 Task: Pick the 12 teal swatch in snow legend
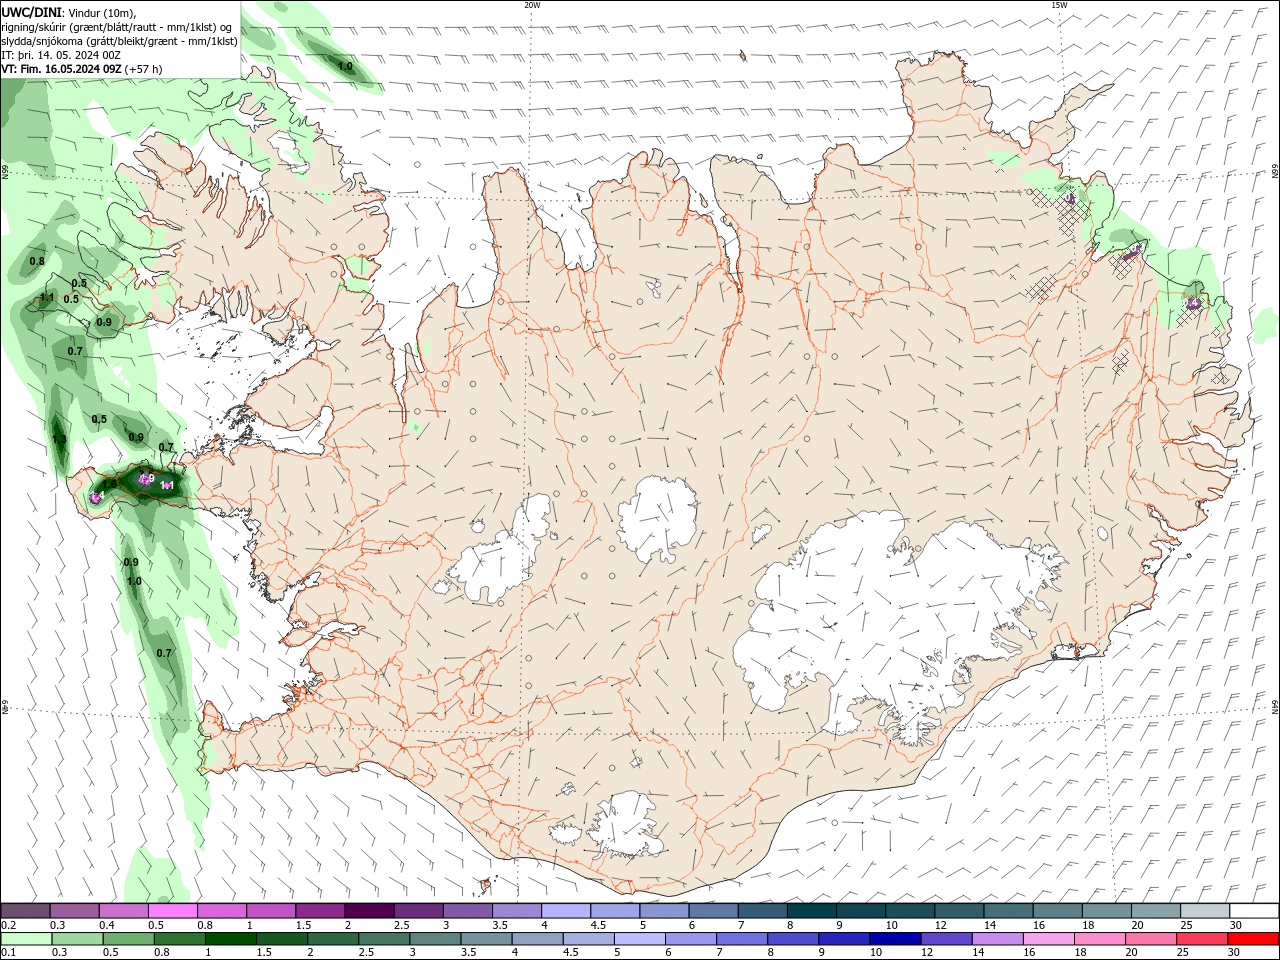[x=958, y=911]
